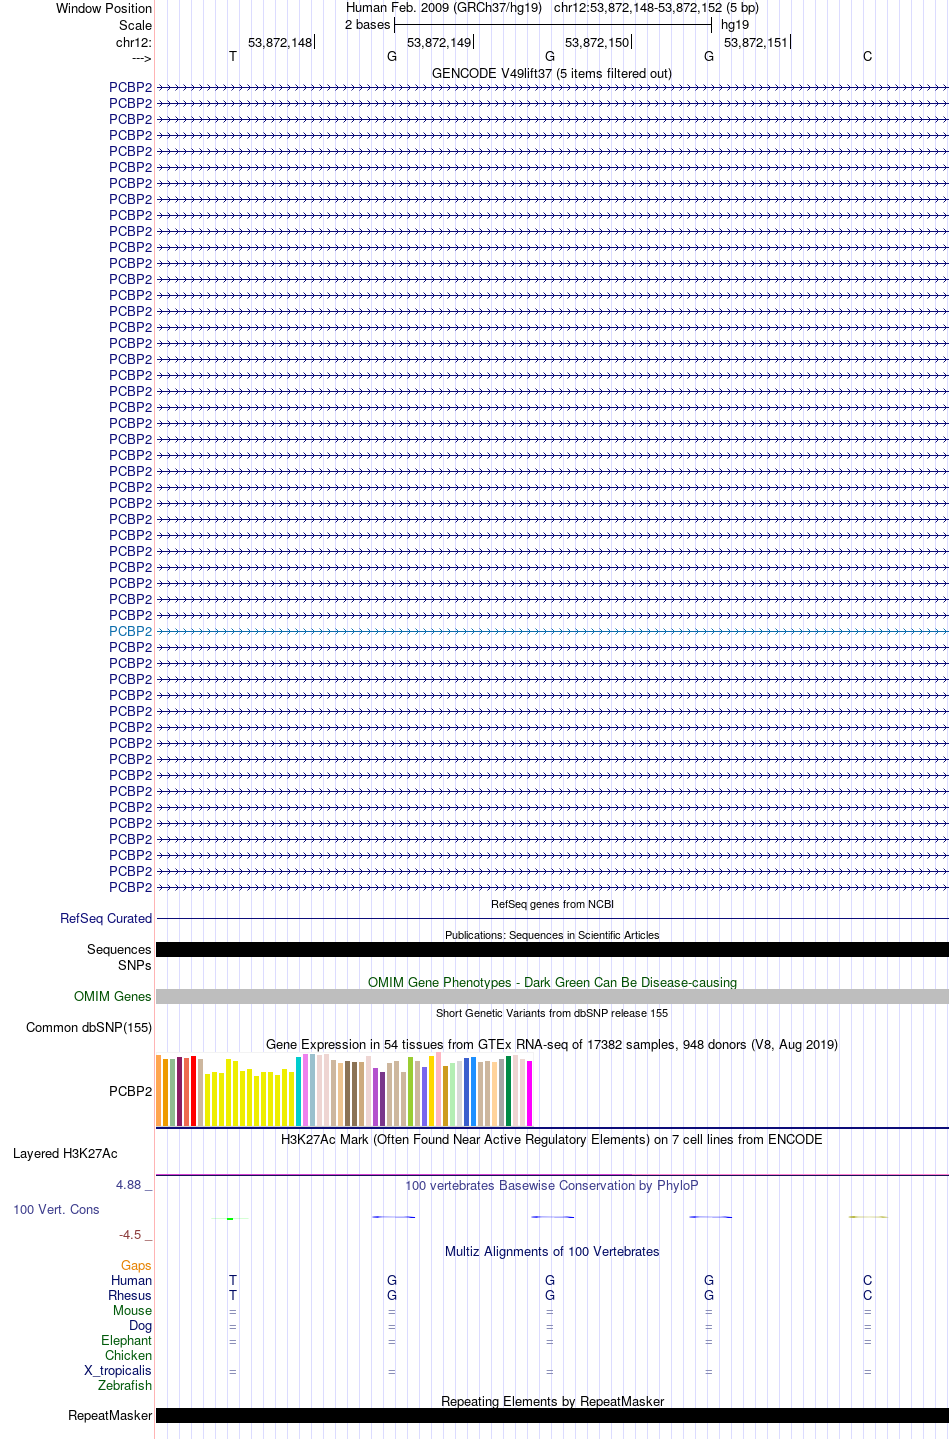Click the Multiz Alignments of 100 Vertebrates title
This screenshot has width=950, height=1439.
(x=552, y=1252)
